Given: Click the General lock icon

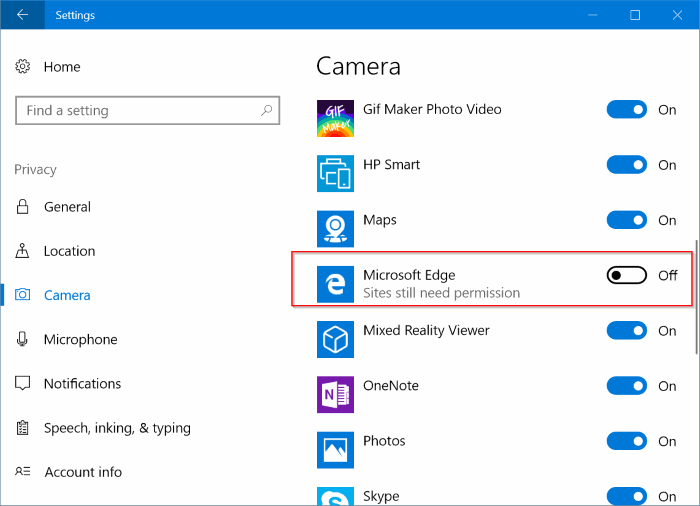Looking at the screenshot, I should [x=22, y=207].
